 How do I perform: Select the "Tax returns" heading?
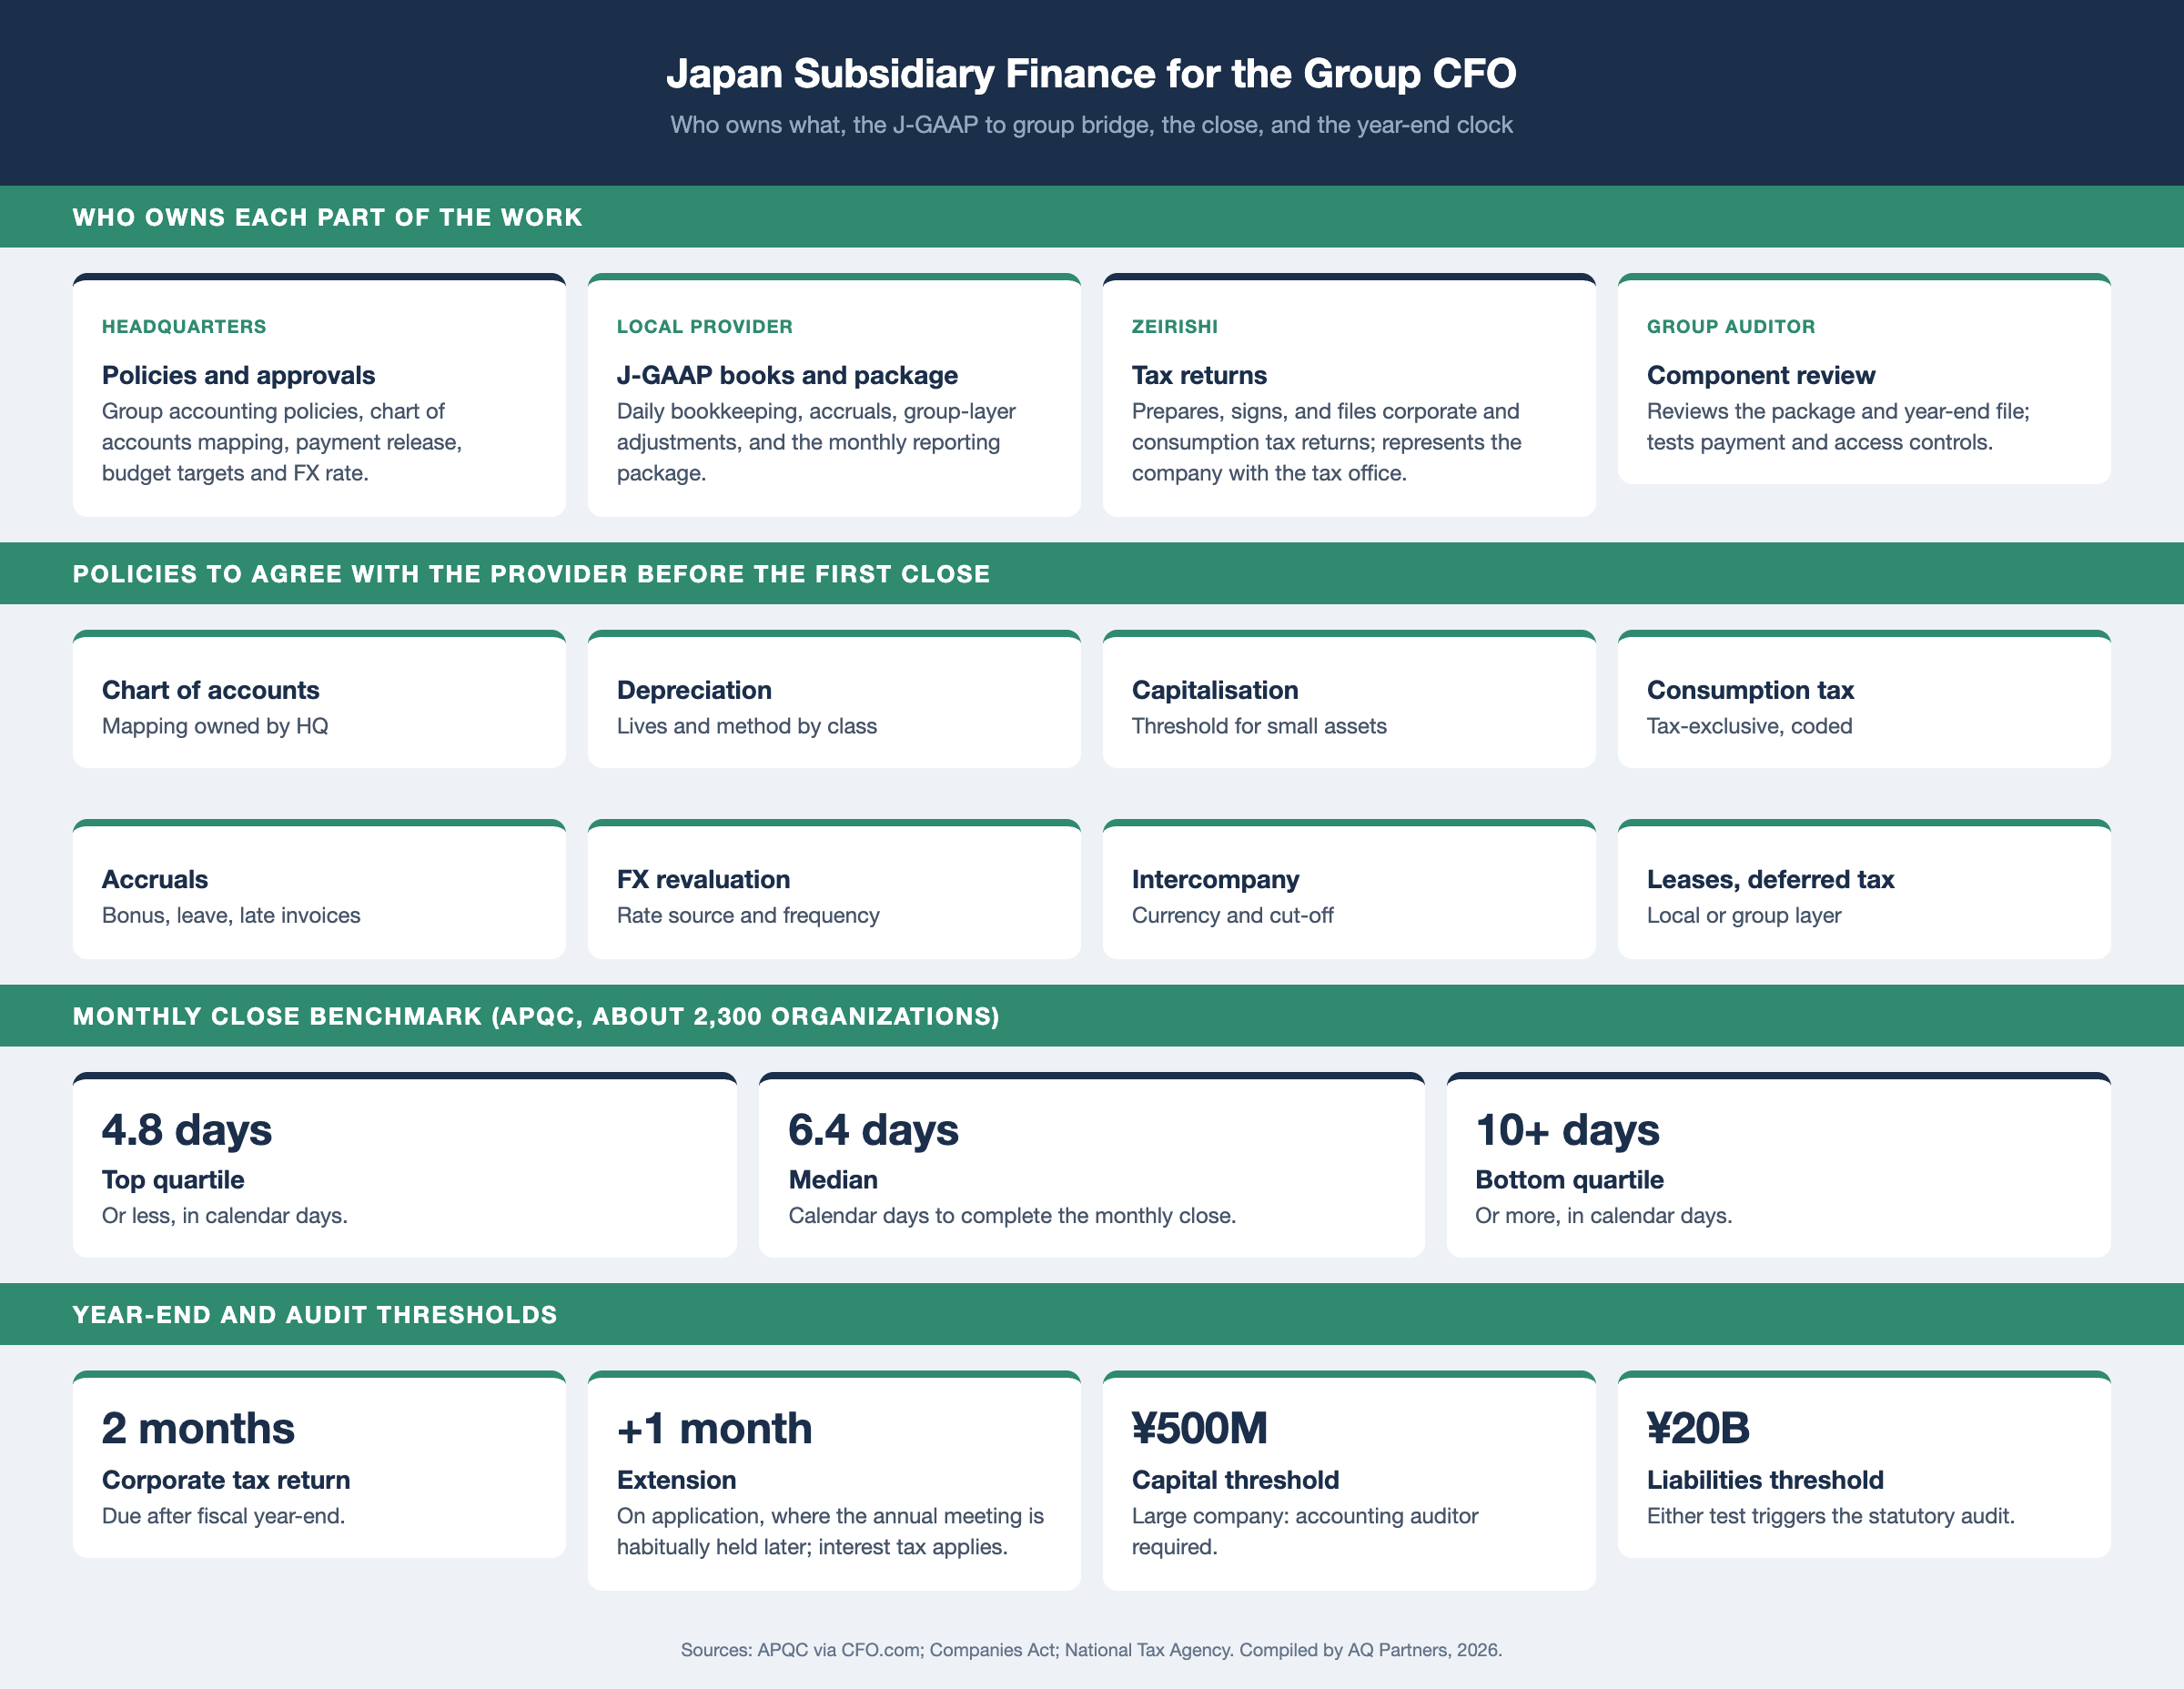coord(1199,375)
